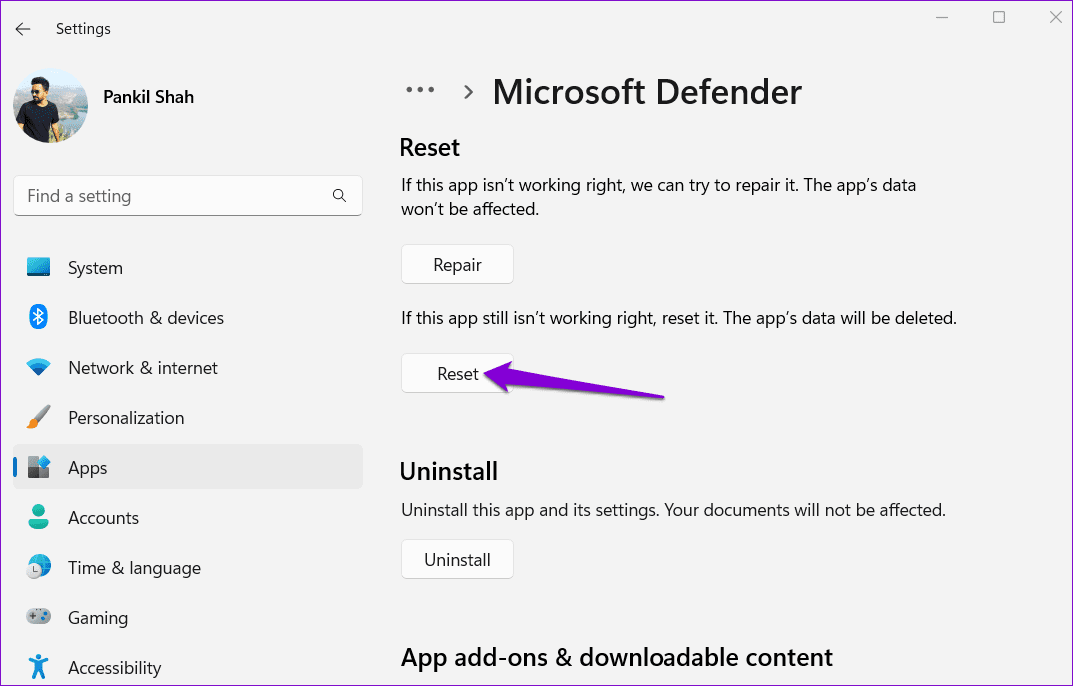
Task: Click the Settings window title text
Action: (x=83, y=29)
